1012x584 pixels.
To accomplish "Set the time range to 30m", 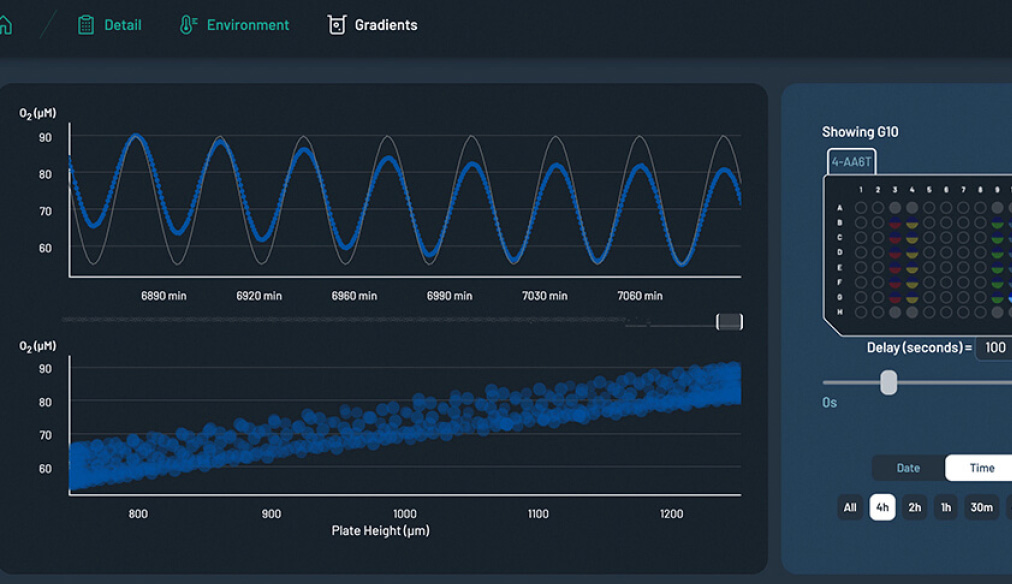I will point(981,507).
